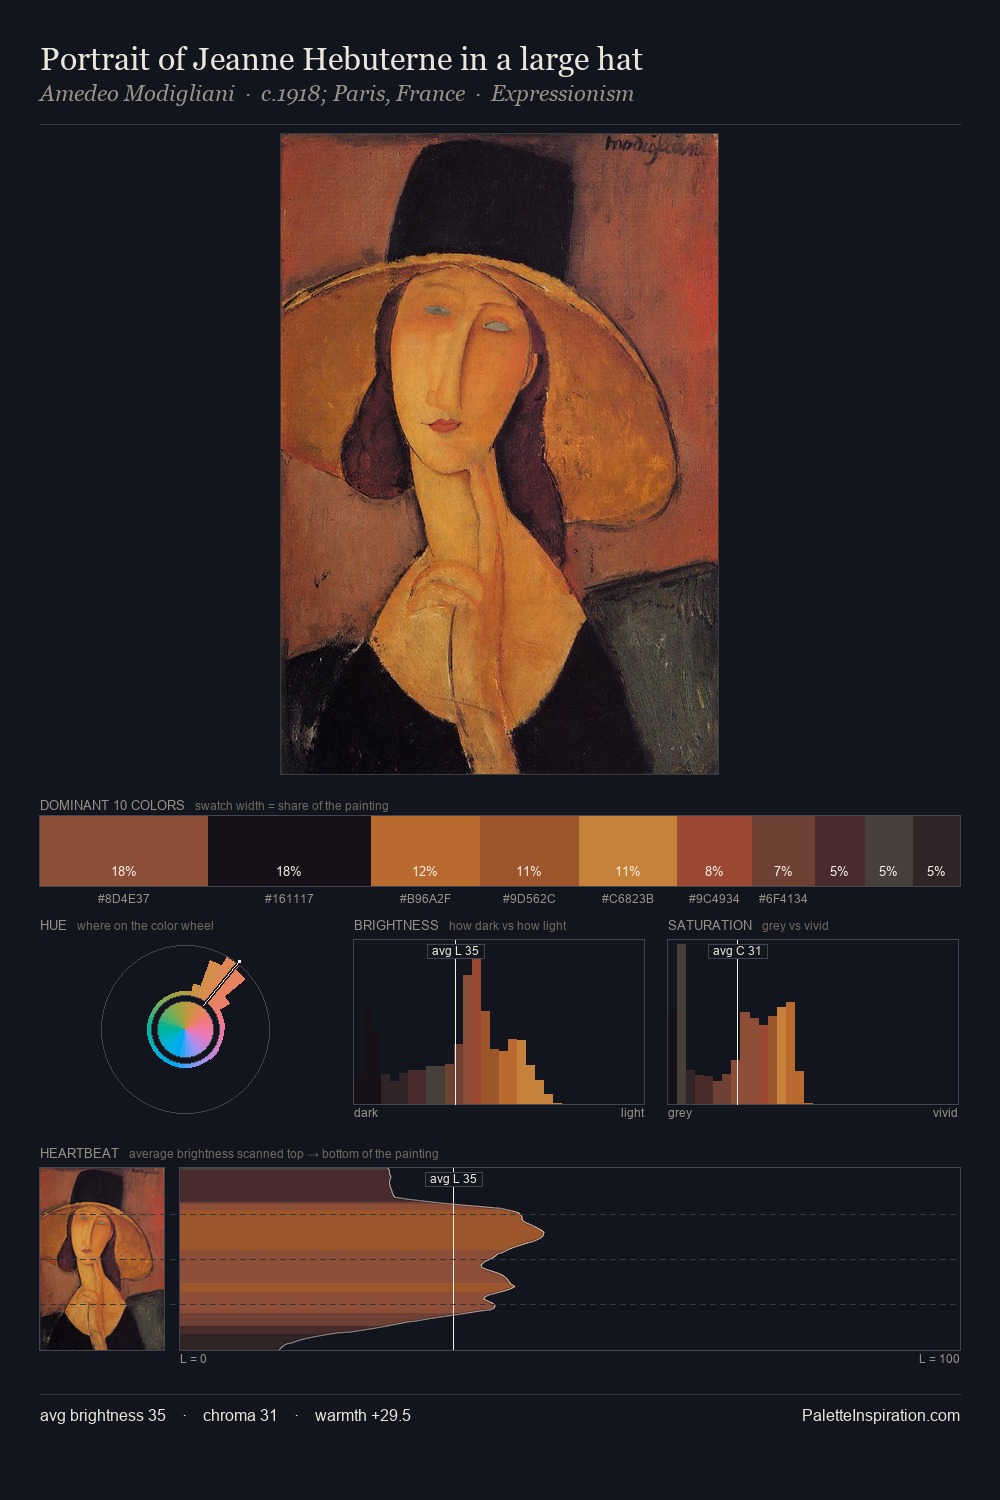Select 'avg brightness 35' in the footer
This screenshot has width=1000, height=1500.
pos(103,1415)
